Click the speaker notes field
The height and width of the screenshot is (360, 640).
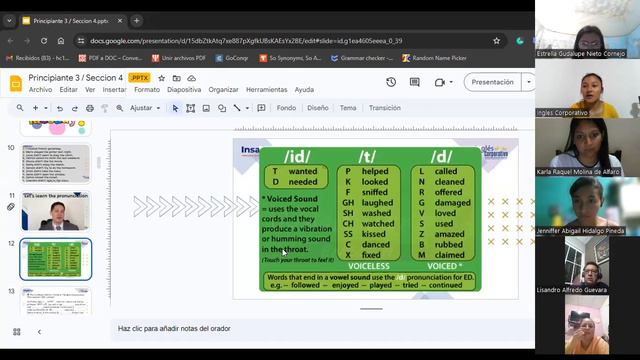pyautogui.click(x=322, y=329)
